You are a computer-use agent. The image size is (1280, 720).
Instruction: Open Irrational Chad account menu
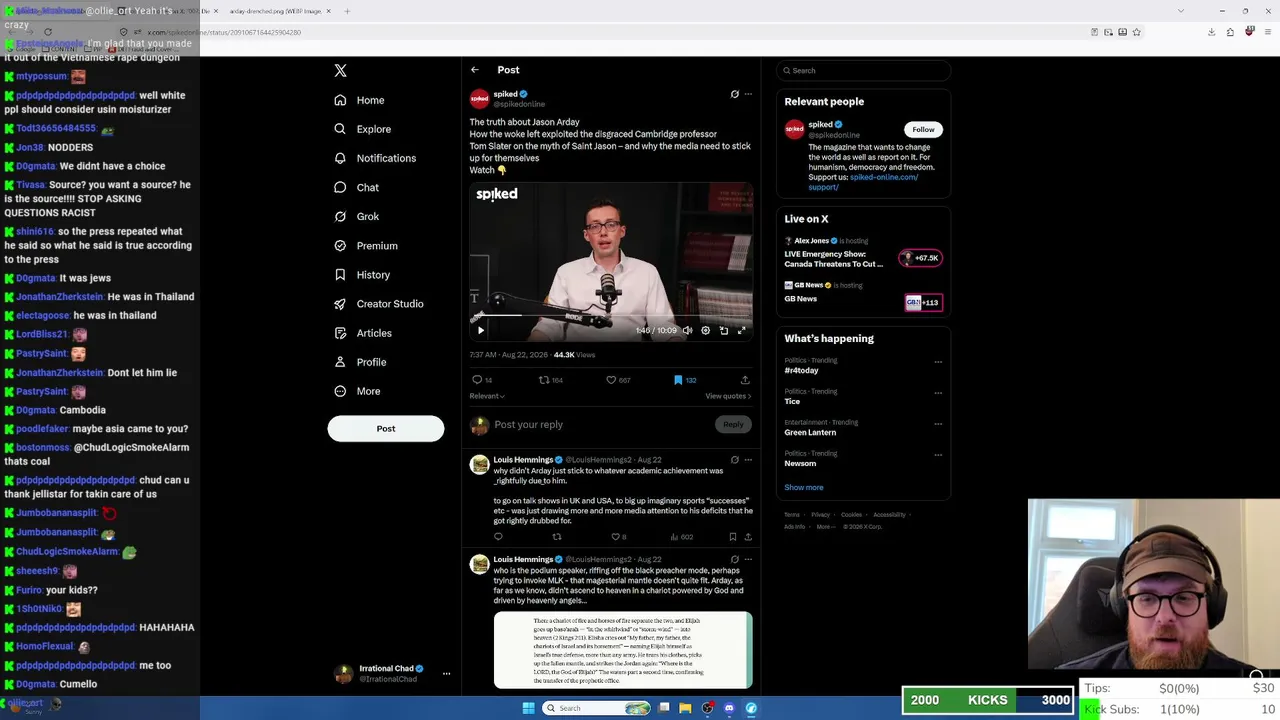coord(391,673)
